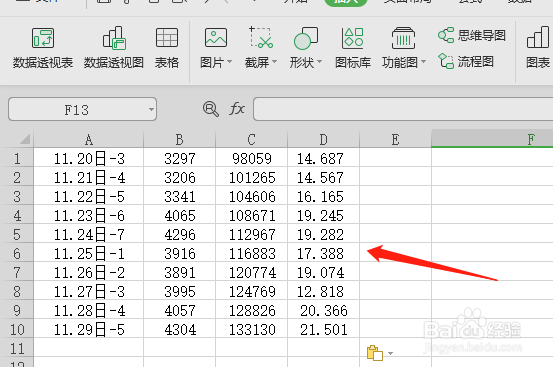Select column F header
The height and width of the screenshot is (367, 553).
pyautogui.click(x=492, y=139)
